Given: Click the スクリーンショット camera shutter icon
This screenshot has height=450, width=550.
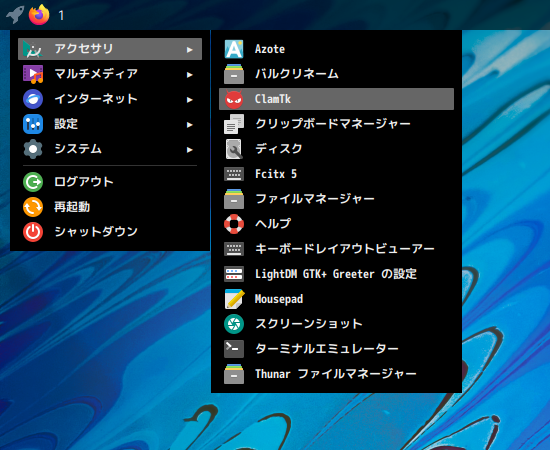Looking at the screenshot, I should coord(234,324).
